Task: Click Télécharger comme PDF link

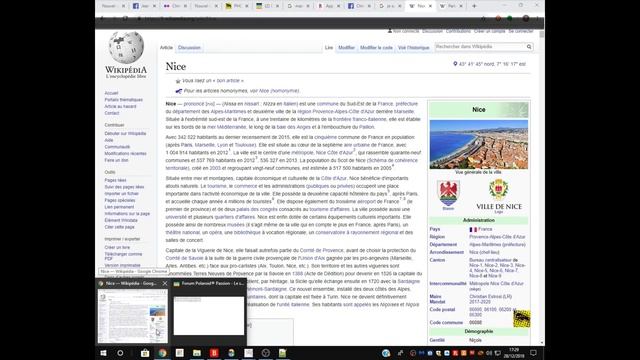Action: point(123,256)
